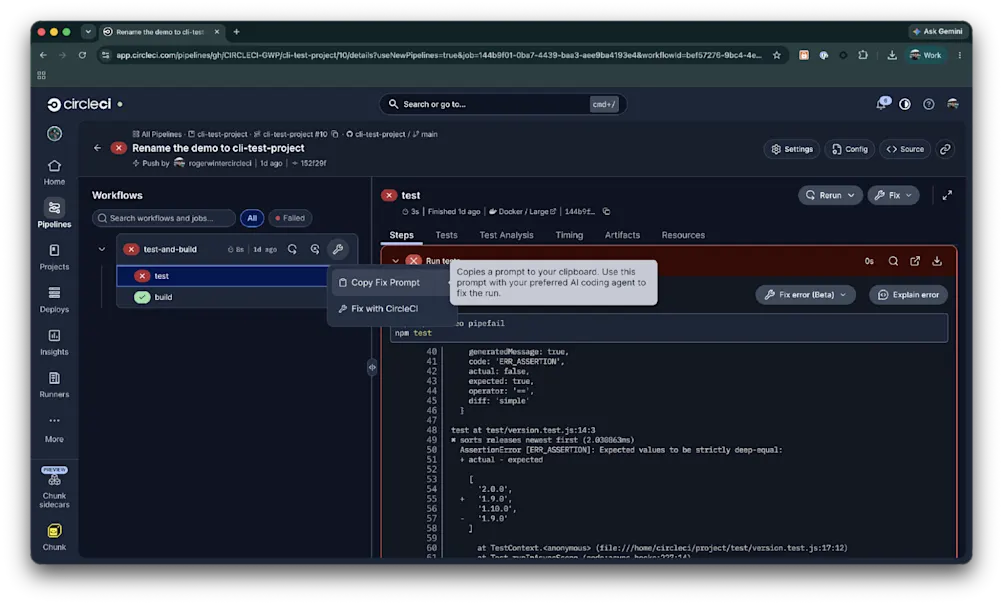Open the Chunk sidebar item
Screen dimensions: 1003x605
click(54, 537)
